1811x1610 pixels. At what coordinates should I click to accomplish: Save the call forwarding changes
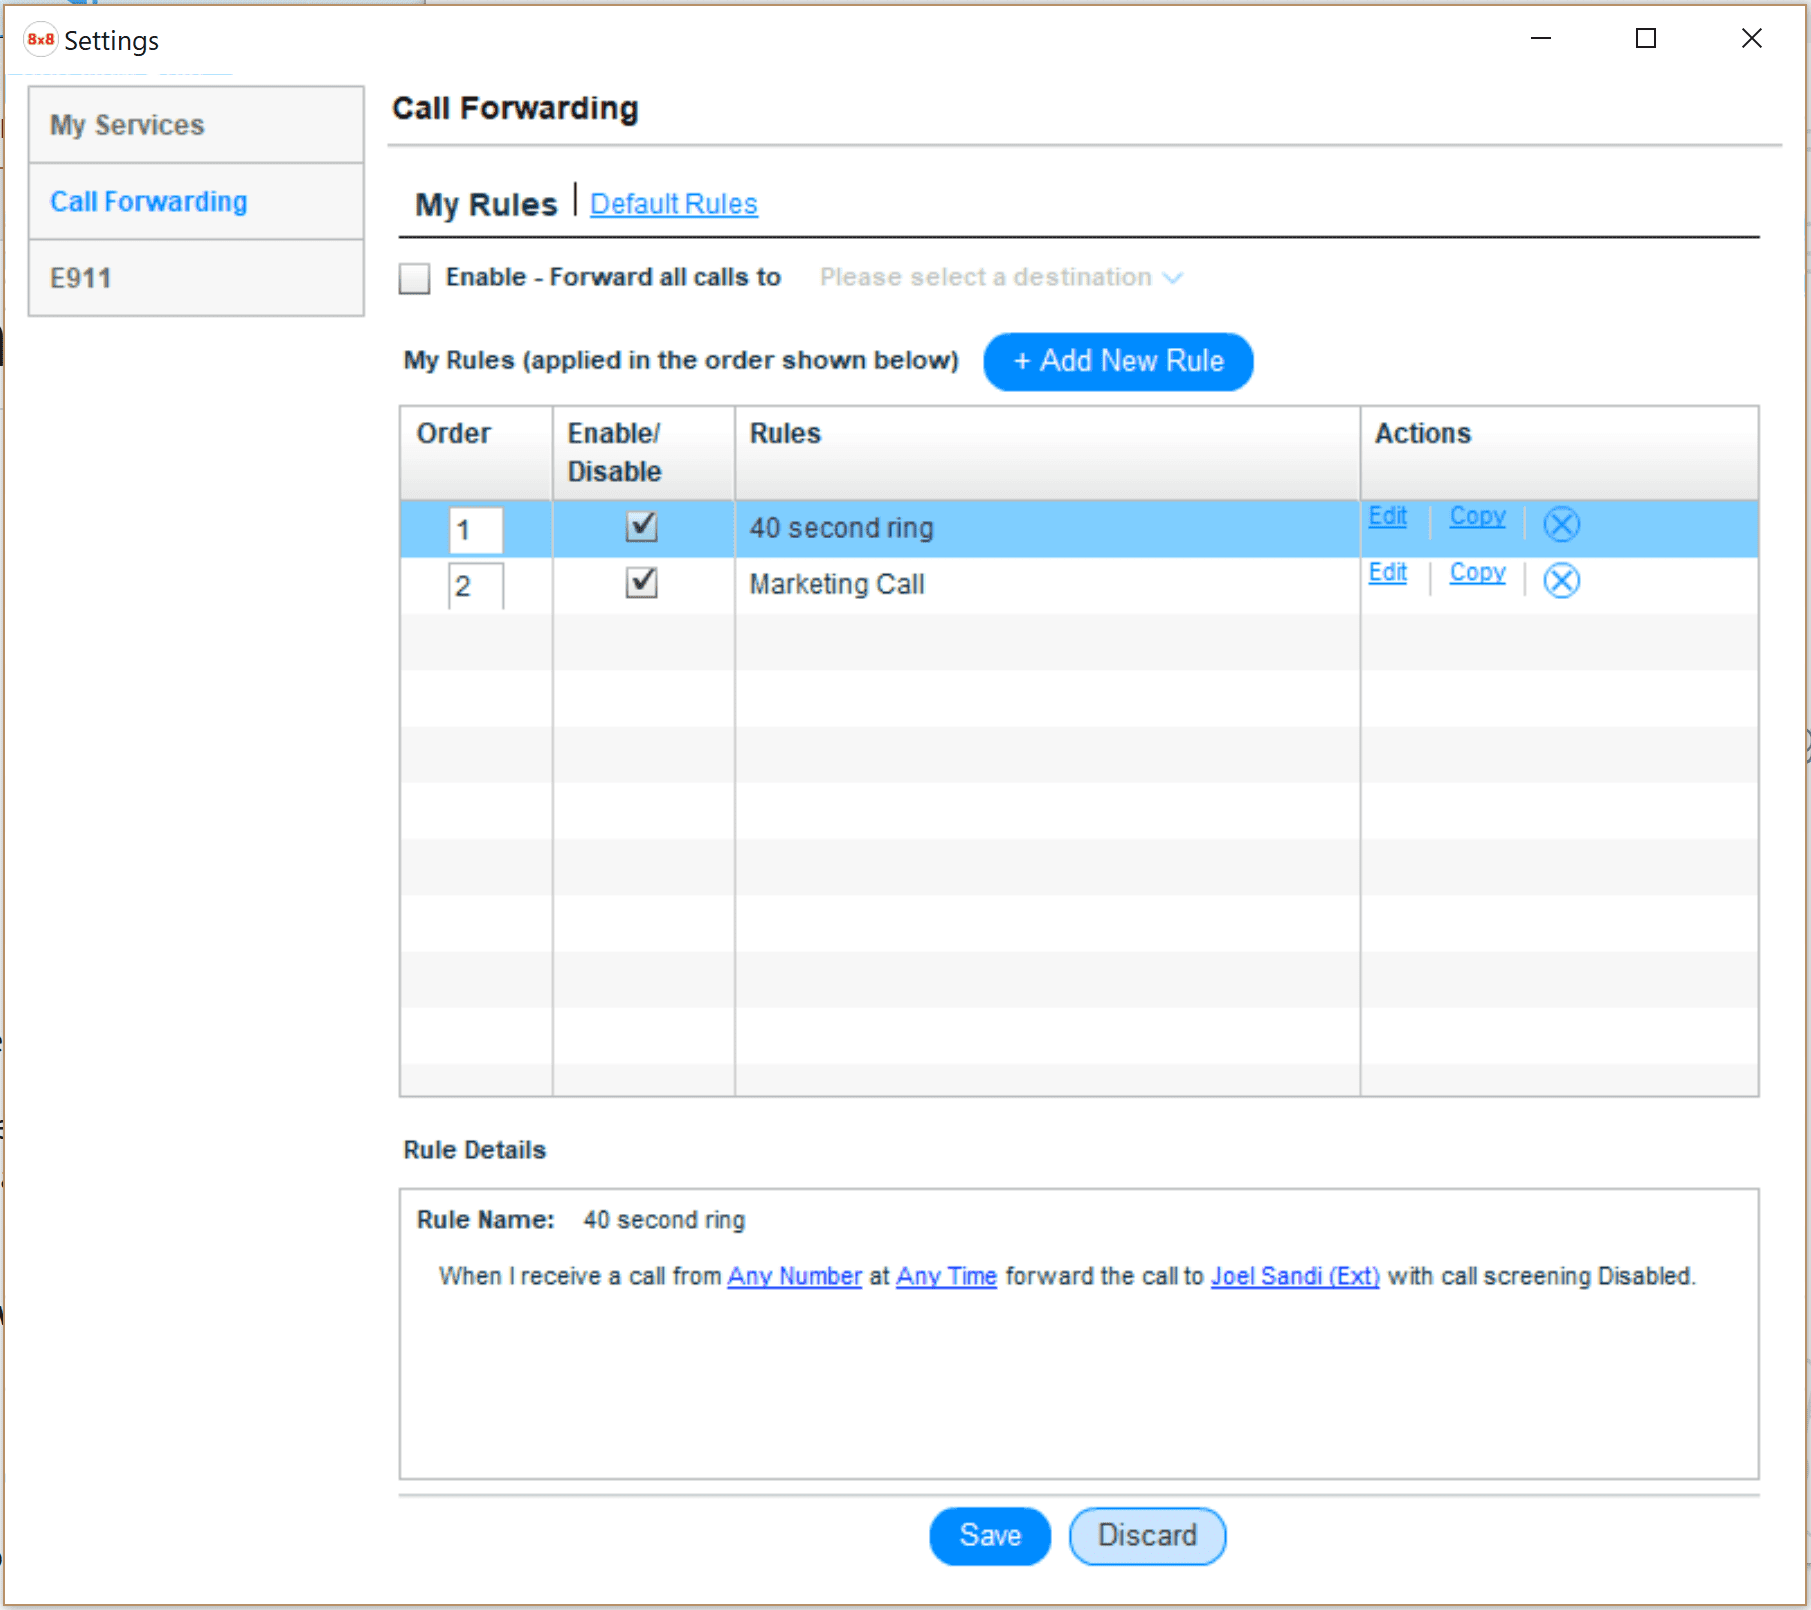pyautogui.click(x=989, y=1535)
